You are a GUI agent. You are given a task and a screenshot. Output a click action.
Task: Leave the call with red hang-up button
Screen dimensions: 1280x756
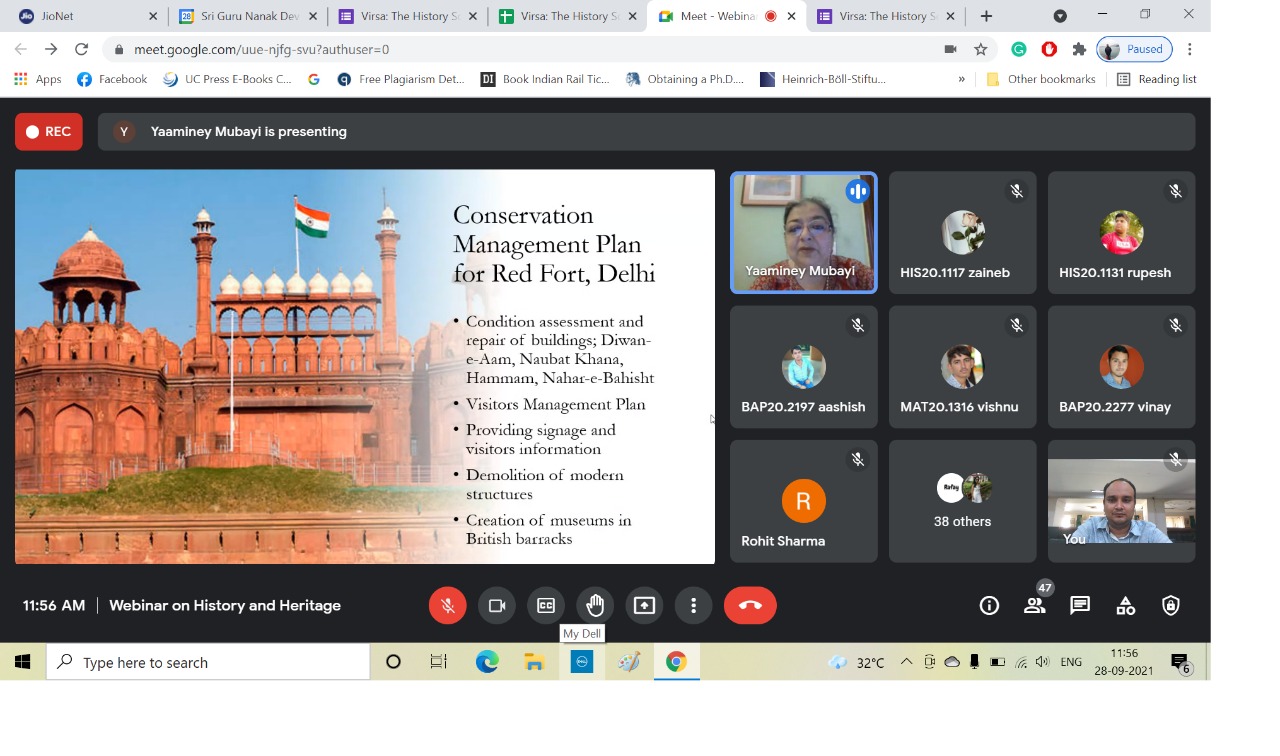coord(750,606)
